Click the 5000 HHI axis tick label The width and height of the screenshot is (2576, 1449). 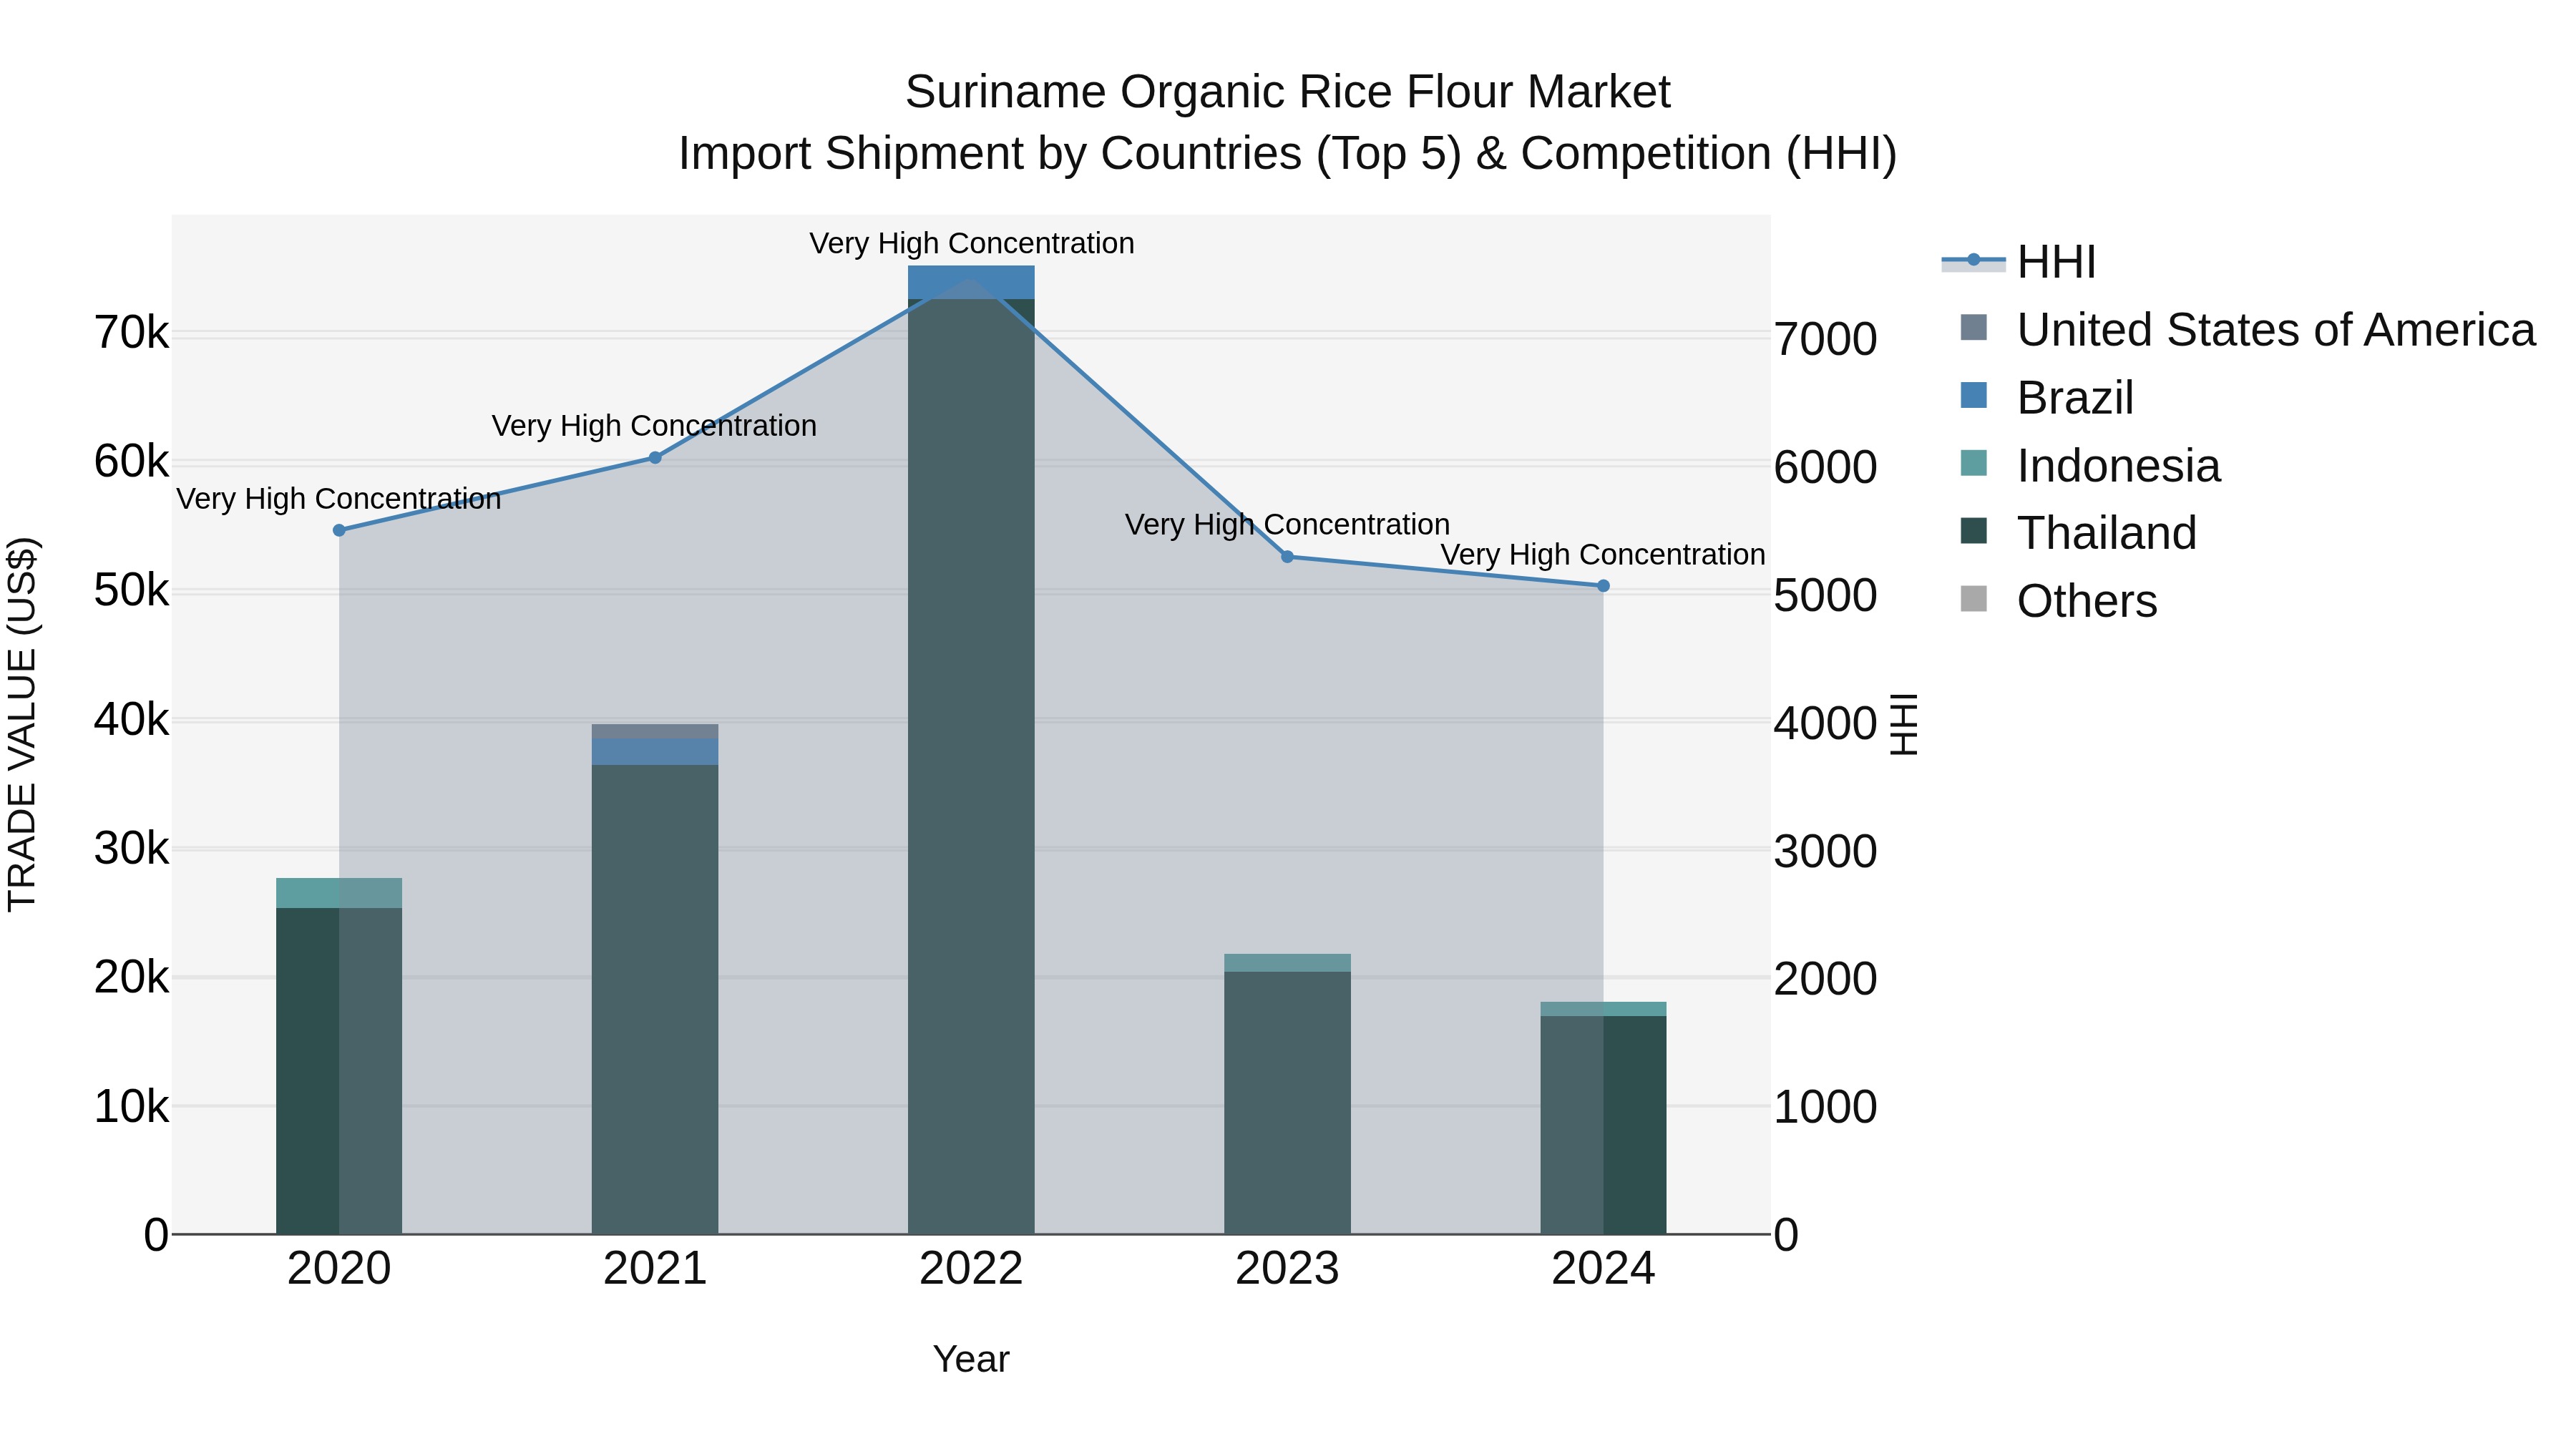(1826, 596)
